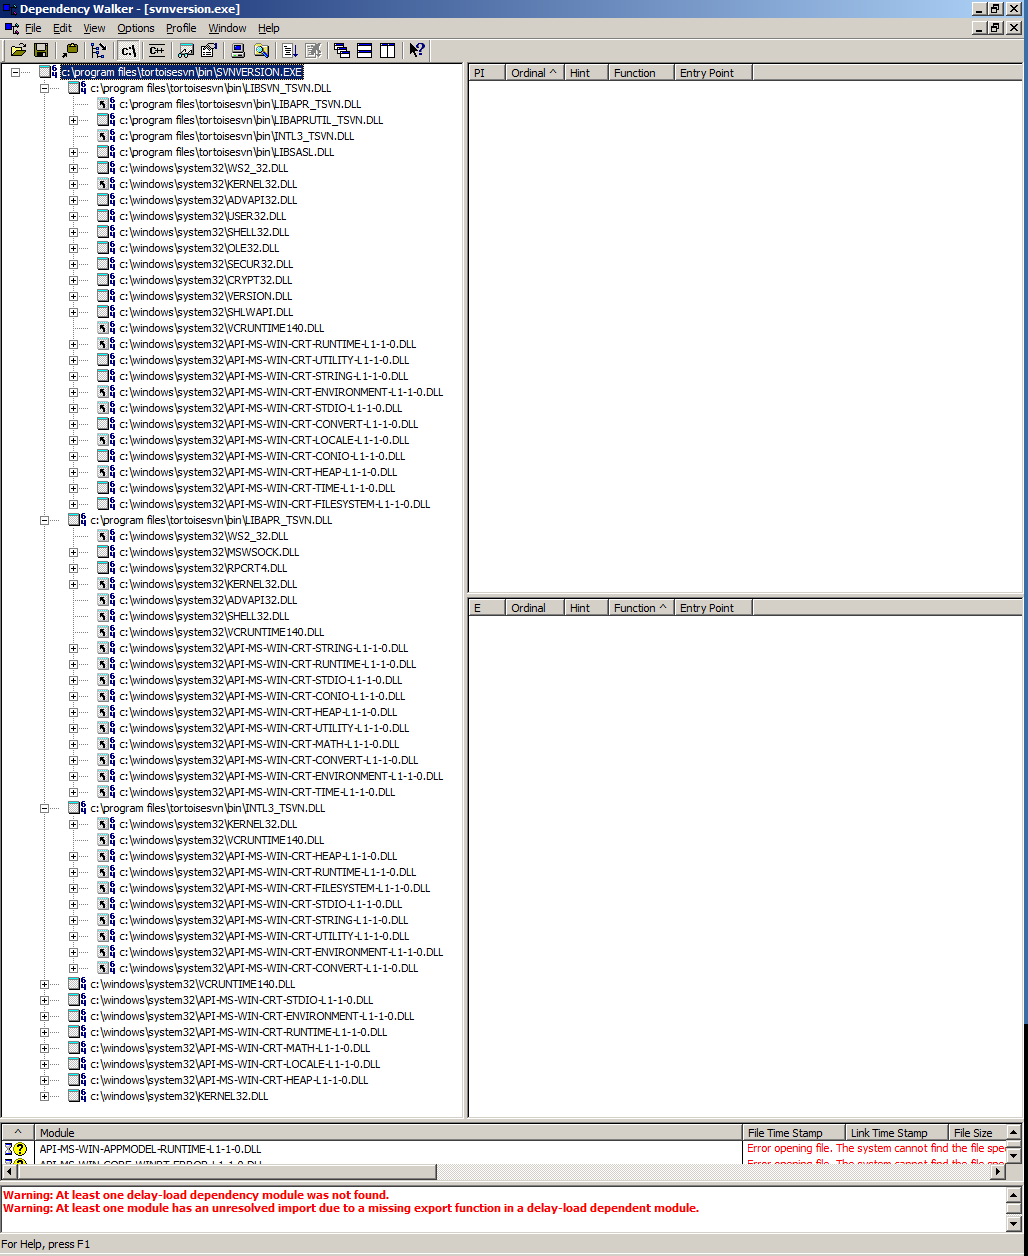Click module icon of SVNVERSION.EXE root node

coord(49,72)
